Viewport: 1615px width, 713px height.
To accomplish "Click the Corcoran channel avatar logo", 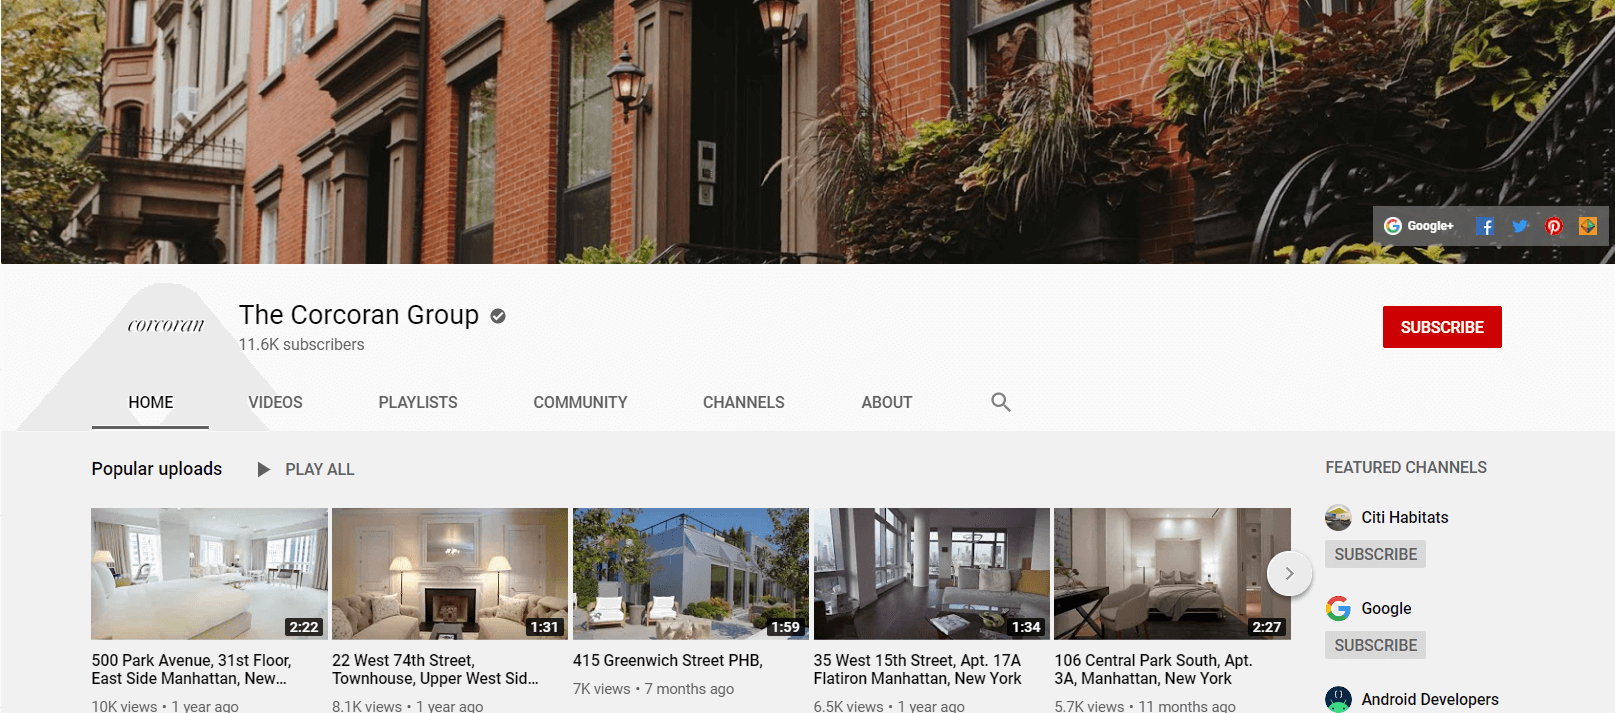I will pos(166,326).
